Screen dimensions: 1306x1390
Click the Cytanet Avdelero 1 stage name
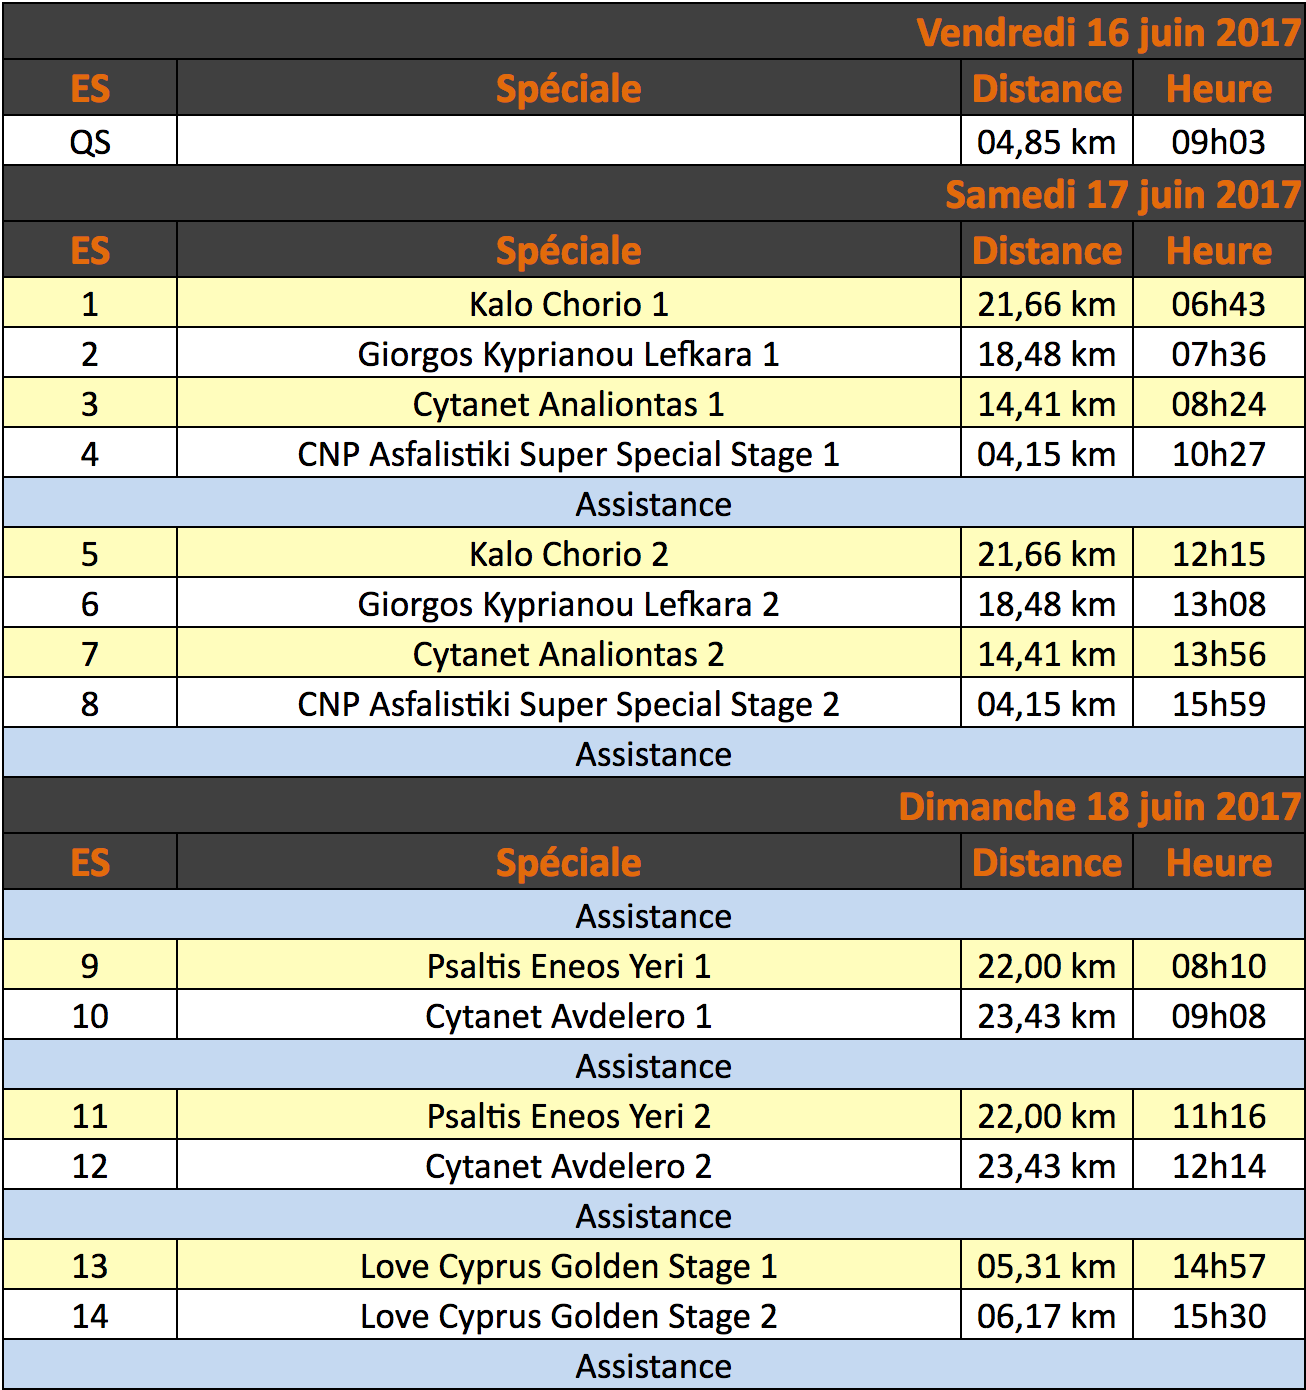[568, 1015]
